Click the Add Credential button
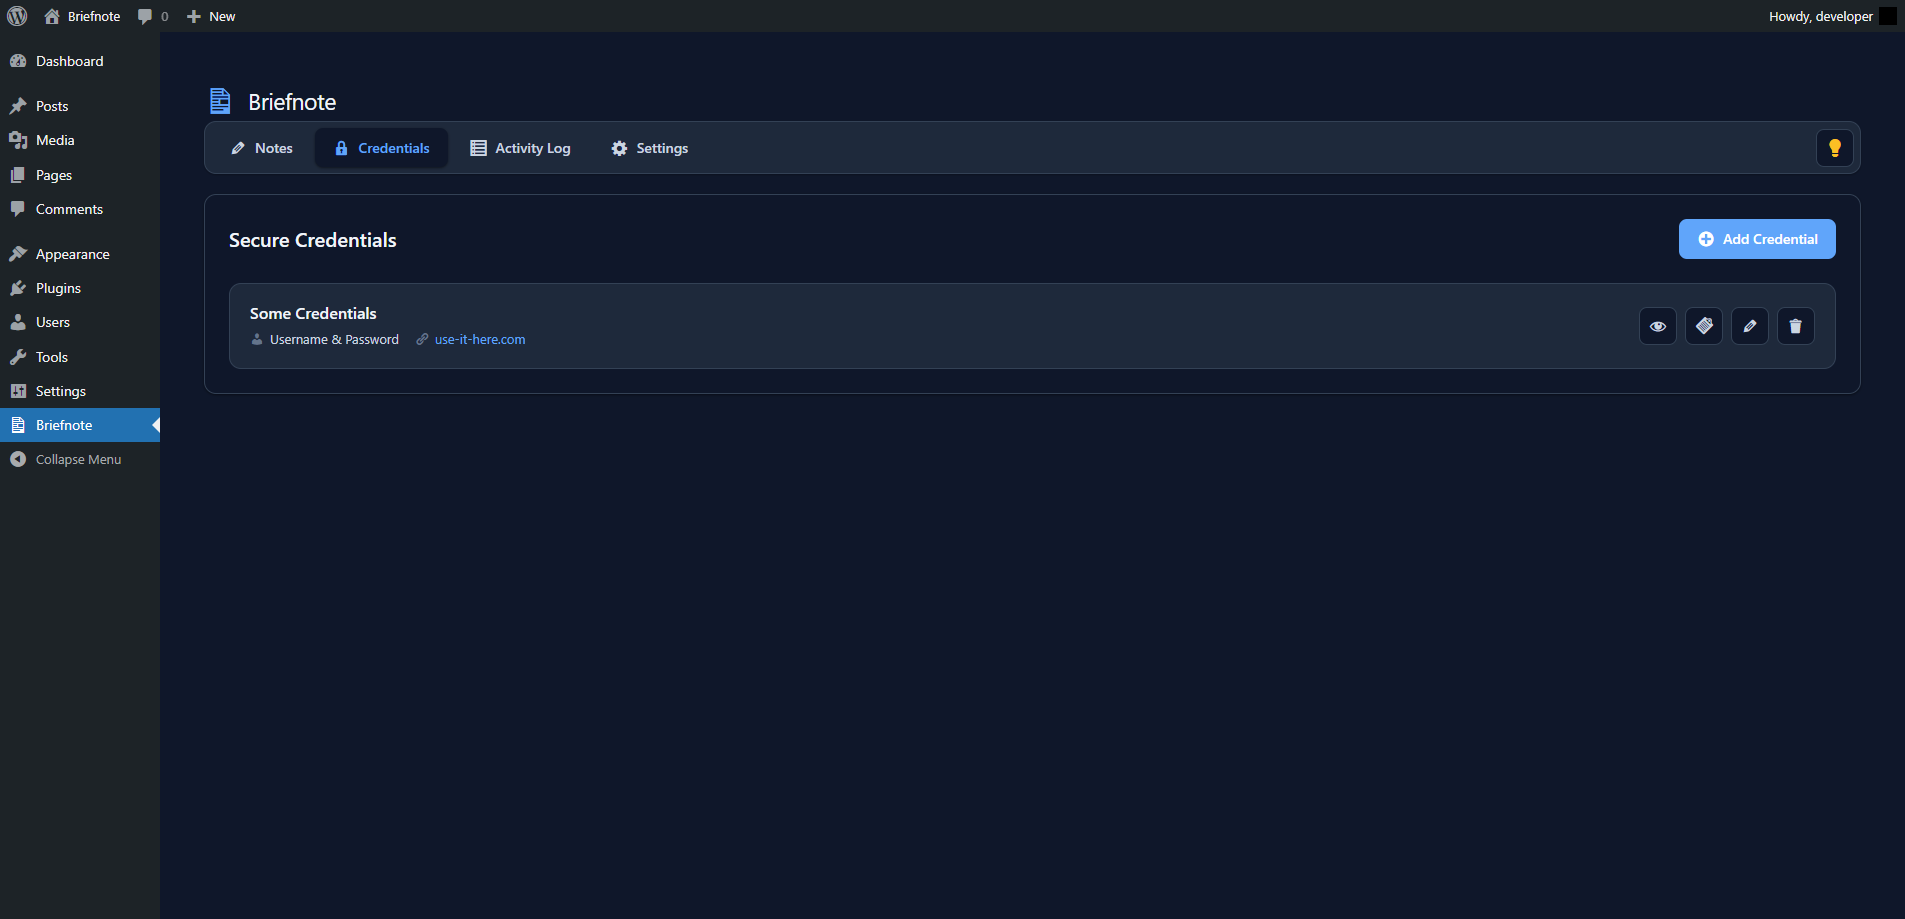The height and width of the screenshot is (919, 1905). pos(1757,239)
